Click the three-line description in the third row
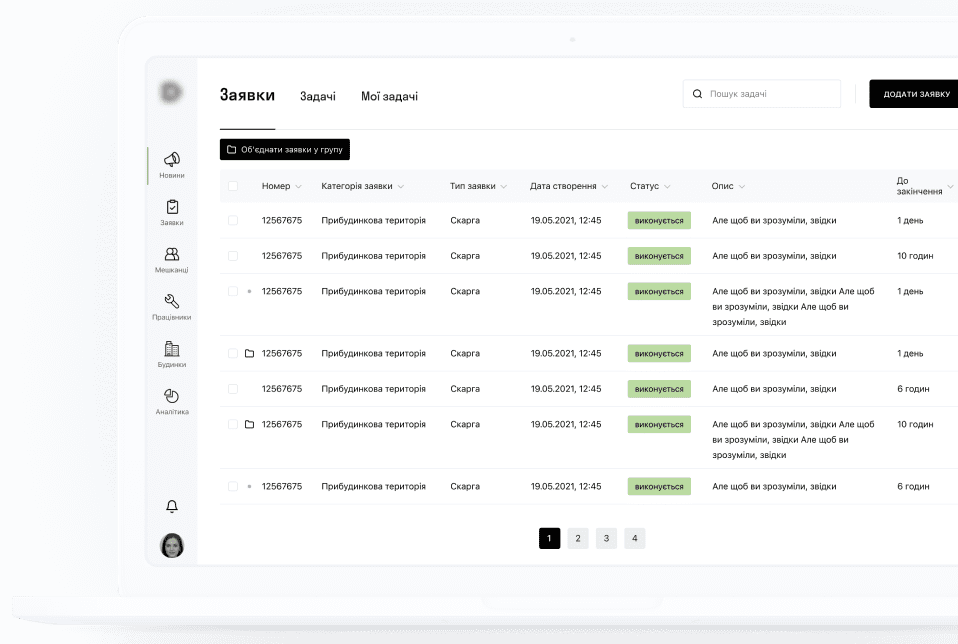Screen dimensions: 958x644 point(793,307)
